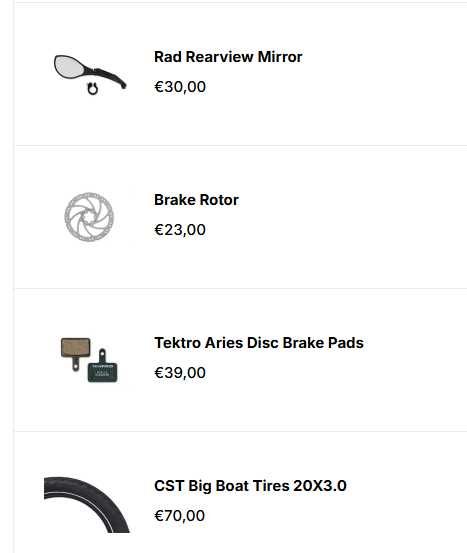Viewport: 467px width, 553px height.
Task: Click empty area right of Brake Rotor row
Action: coord(353,217)
